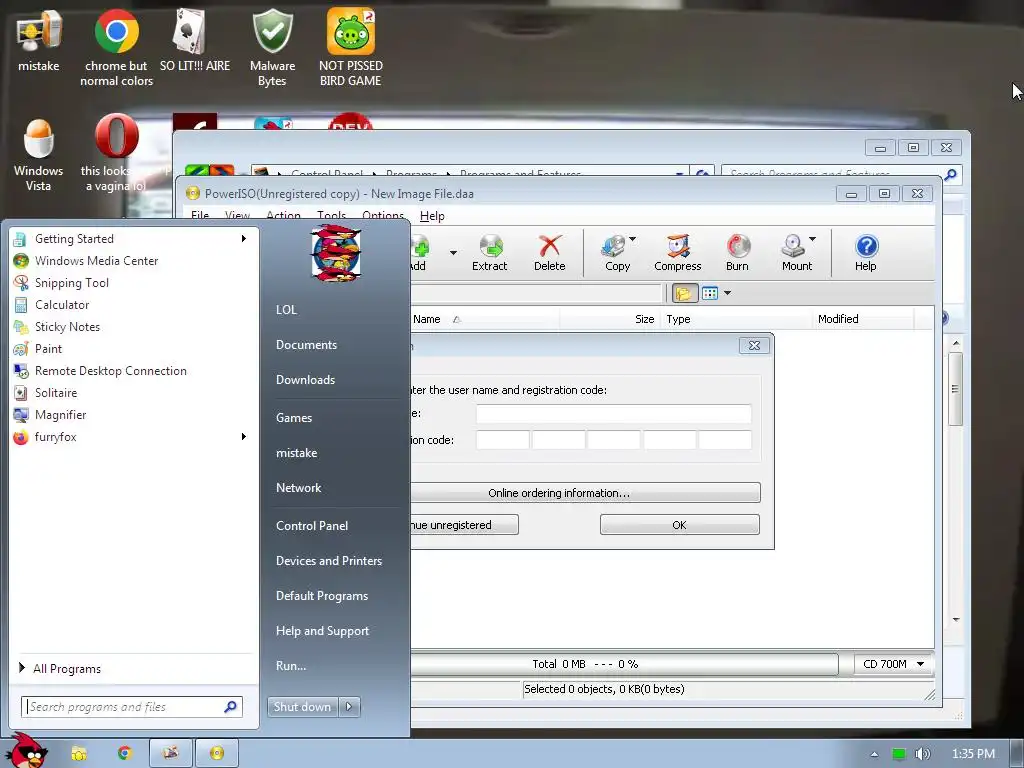Expand the Getting Started submenu arrow

coord(244,238)
